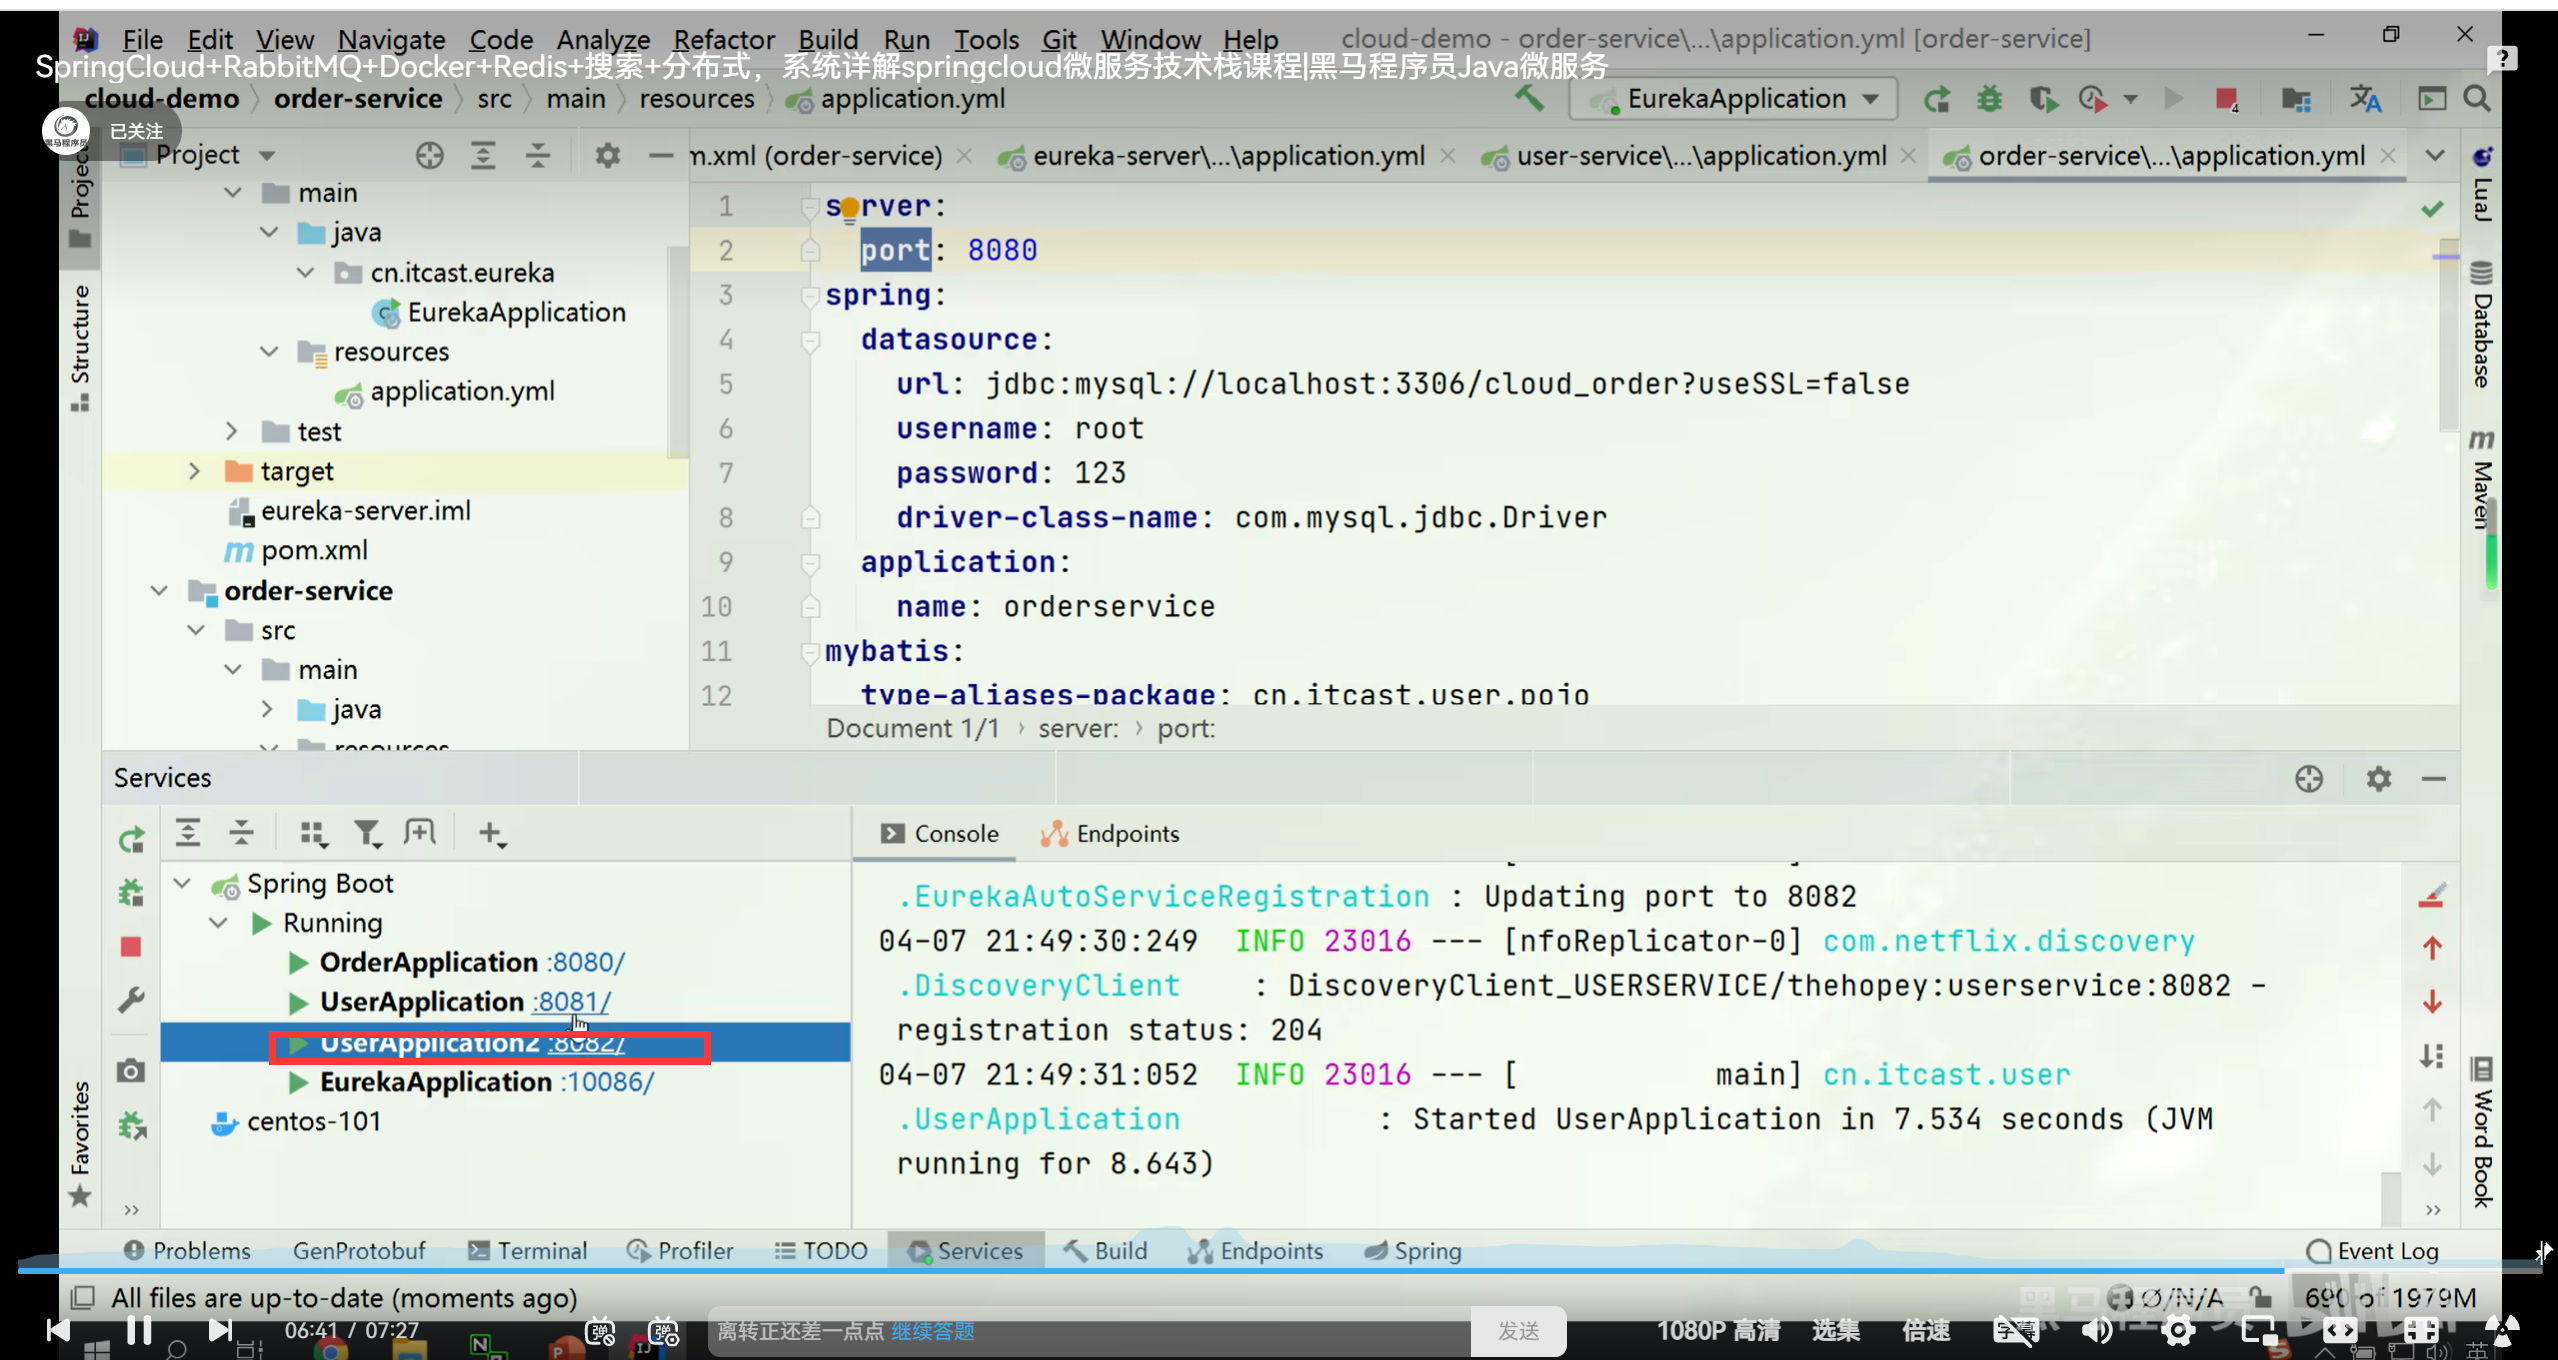
Task: Click the red Stop icon in Services panel
Action: tap(131, 946)
